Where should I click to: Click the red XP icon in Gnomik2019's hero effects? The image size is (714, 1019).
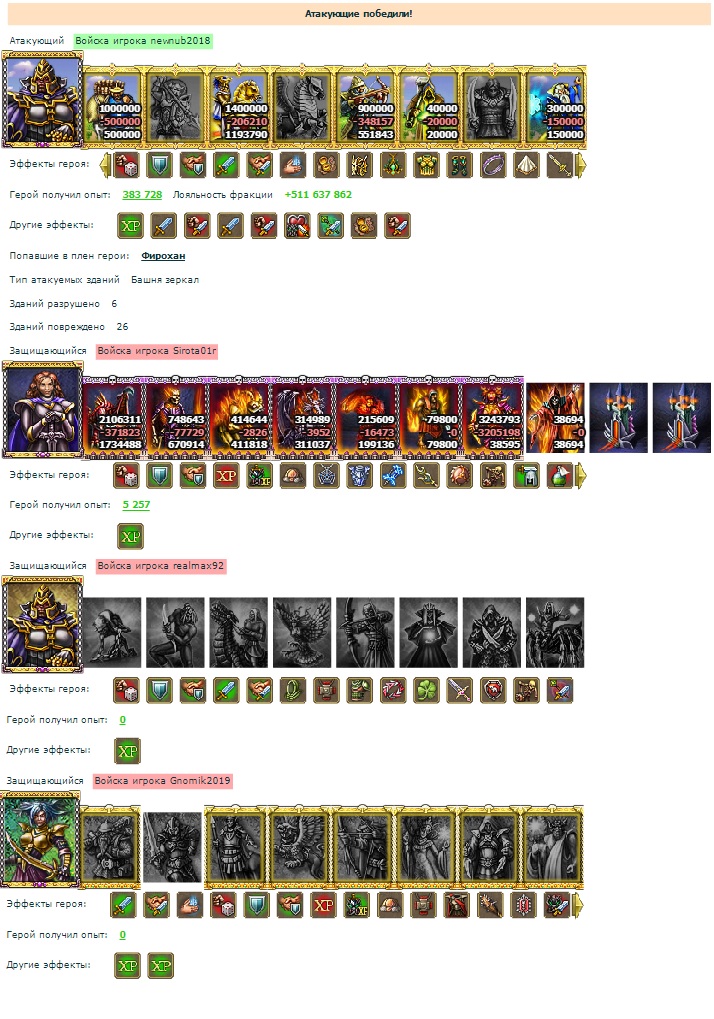coord(323,905)
